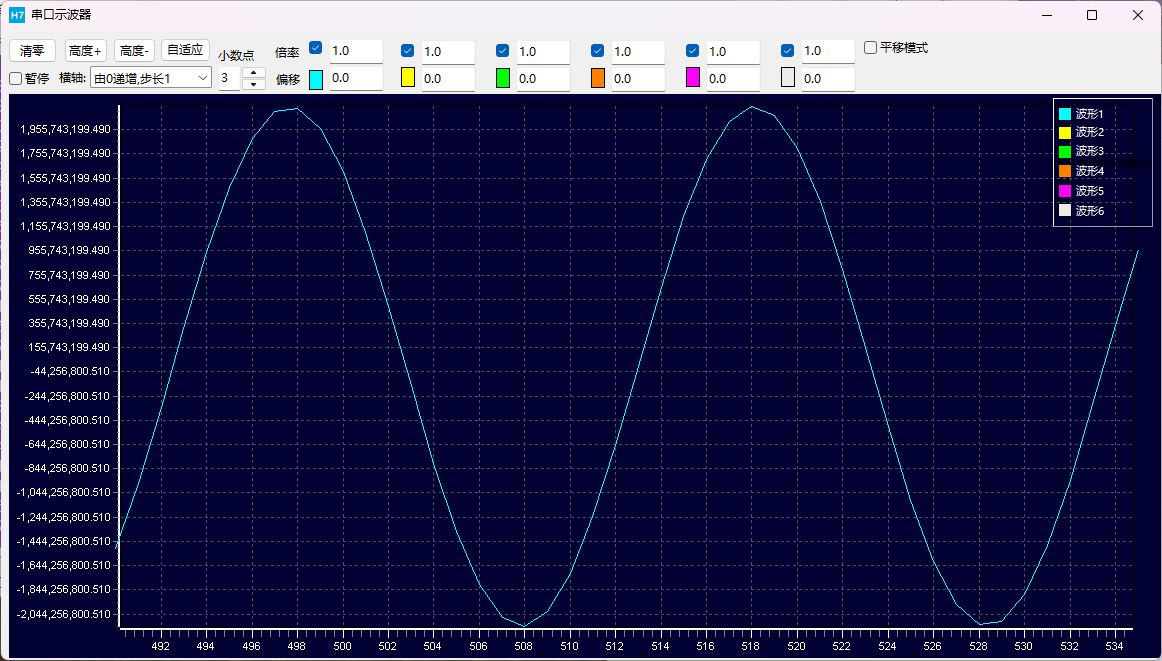
Task: Enable the 暂停 (pause) checkbox
Action: pyautogui.click(x=16, y=78)
